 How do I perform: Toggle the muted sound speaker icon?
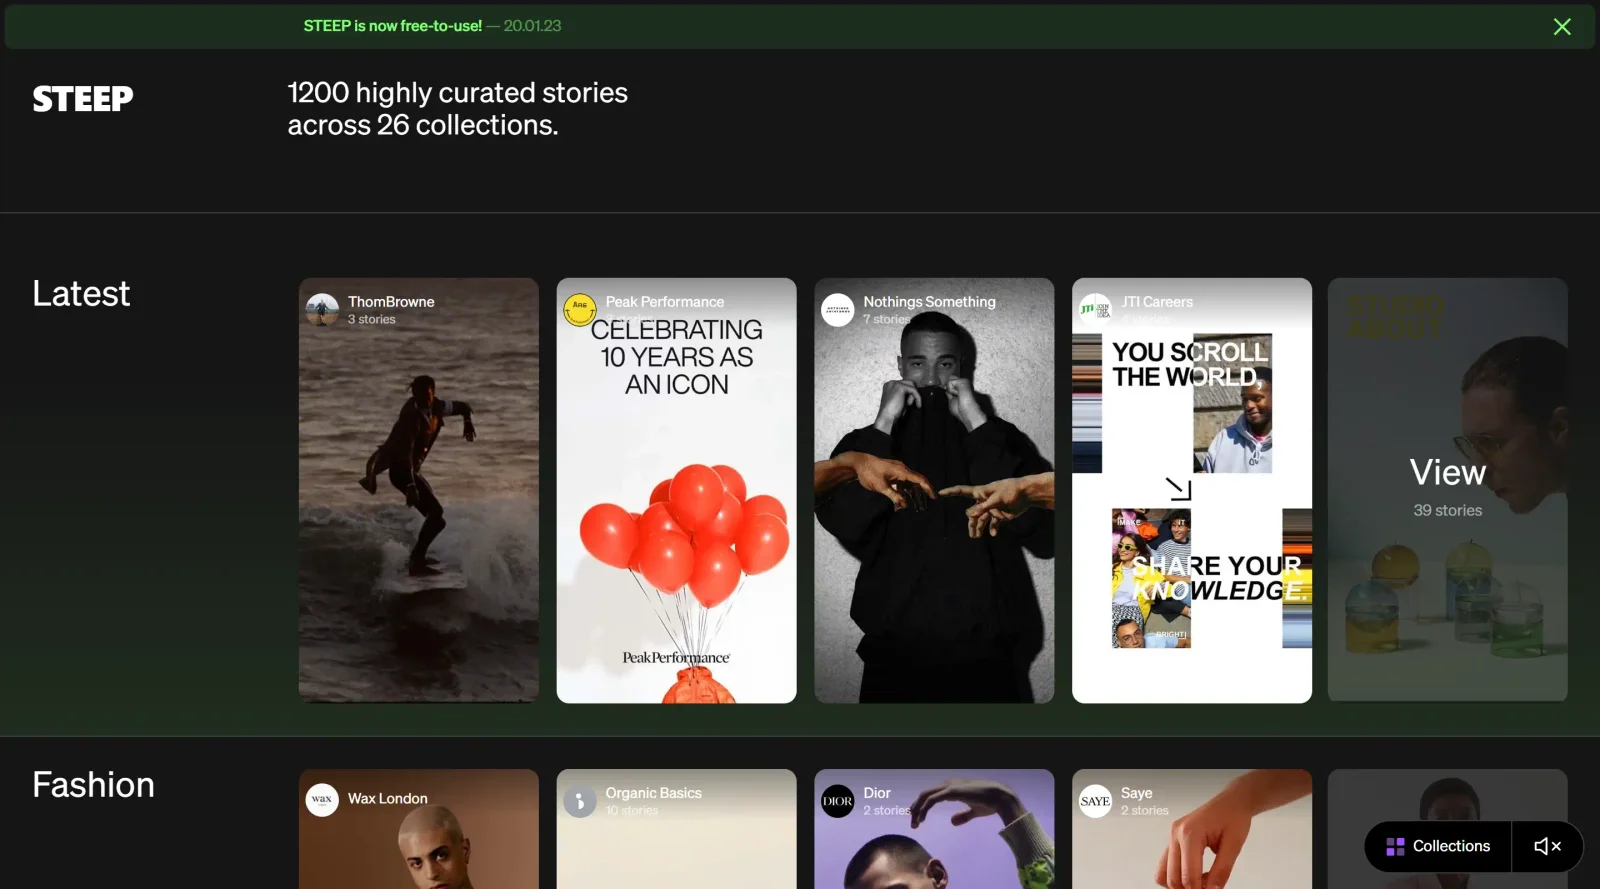tap(1547, 846)
